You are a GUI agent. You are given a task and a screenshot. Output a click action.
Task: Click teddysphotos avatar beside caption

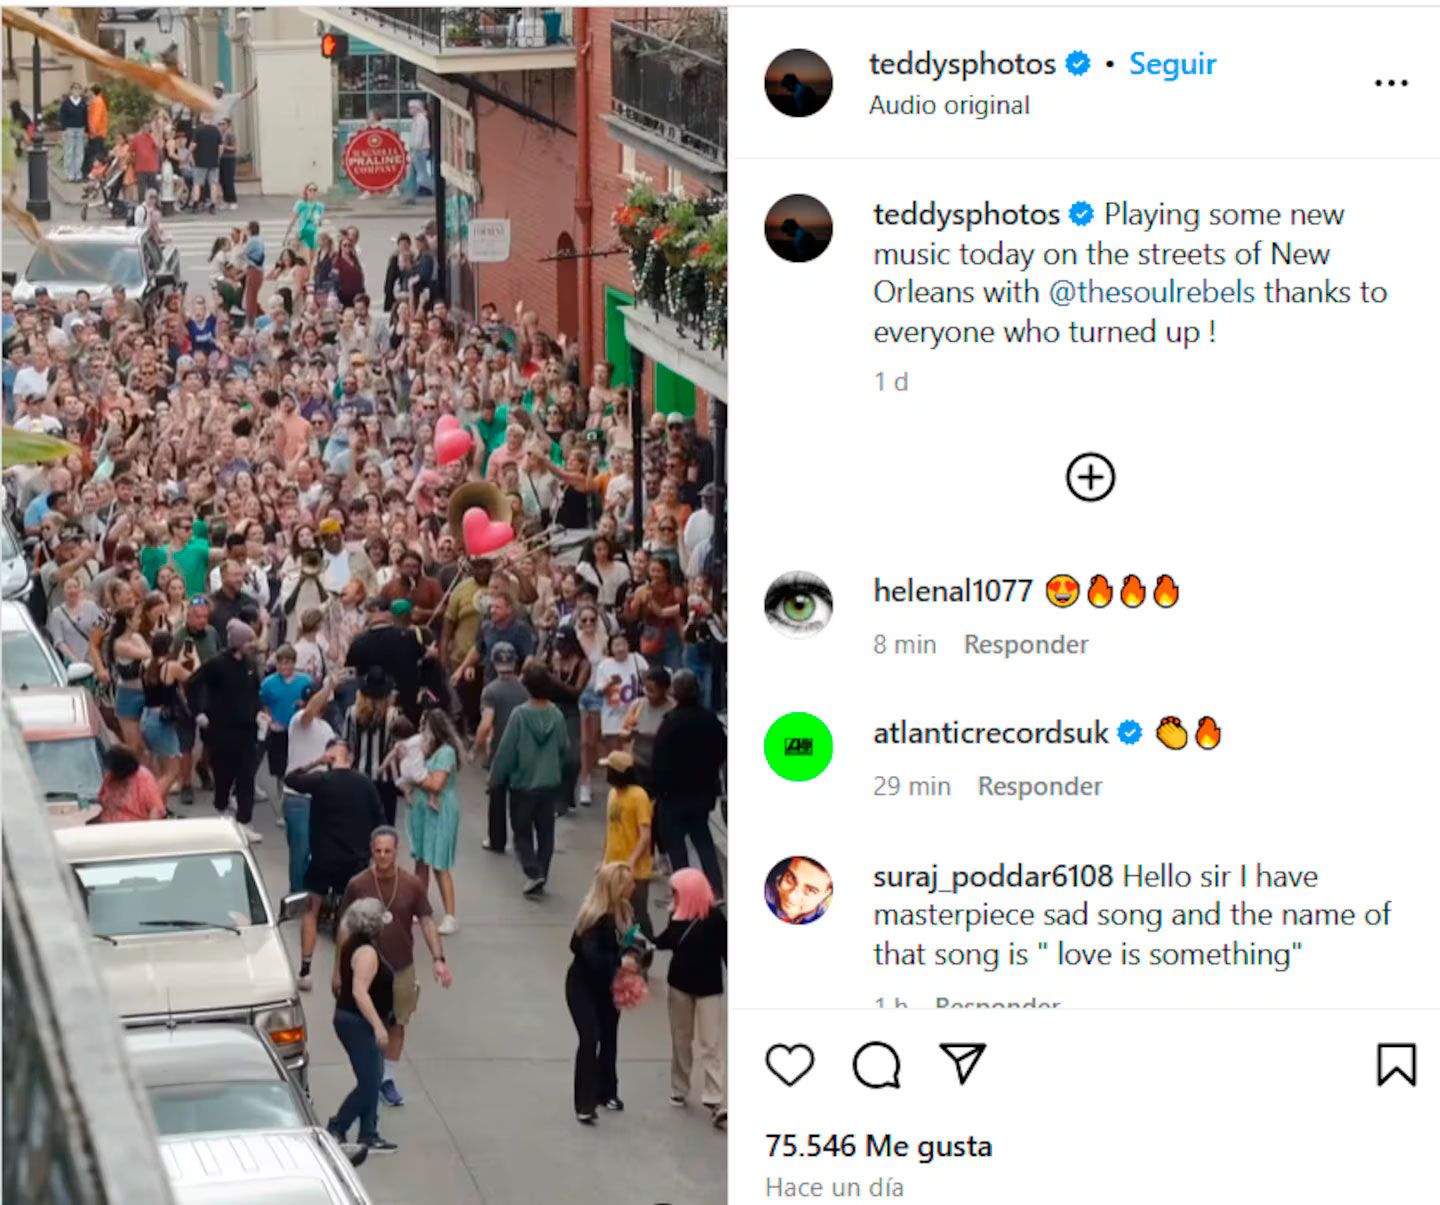798,229
